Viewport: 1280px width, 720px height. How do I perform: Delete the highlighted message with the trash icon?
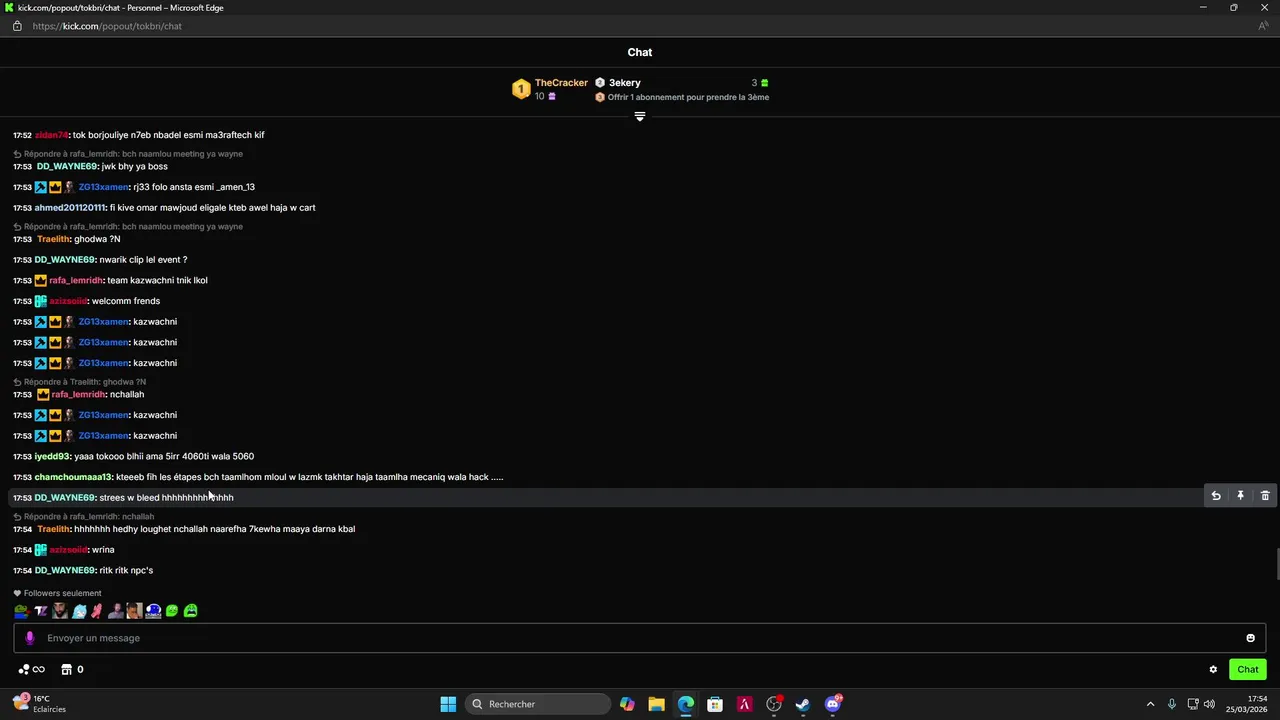point(1265,496)
